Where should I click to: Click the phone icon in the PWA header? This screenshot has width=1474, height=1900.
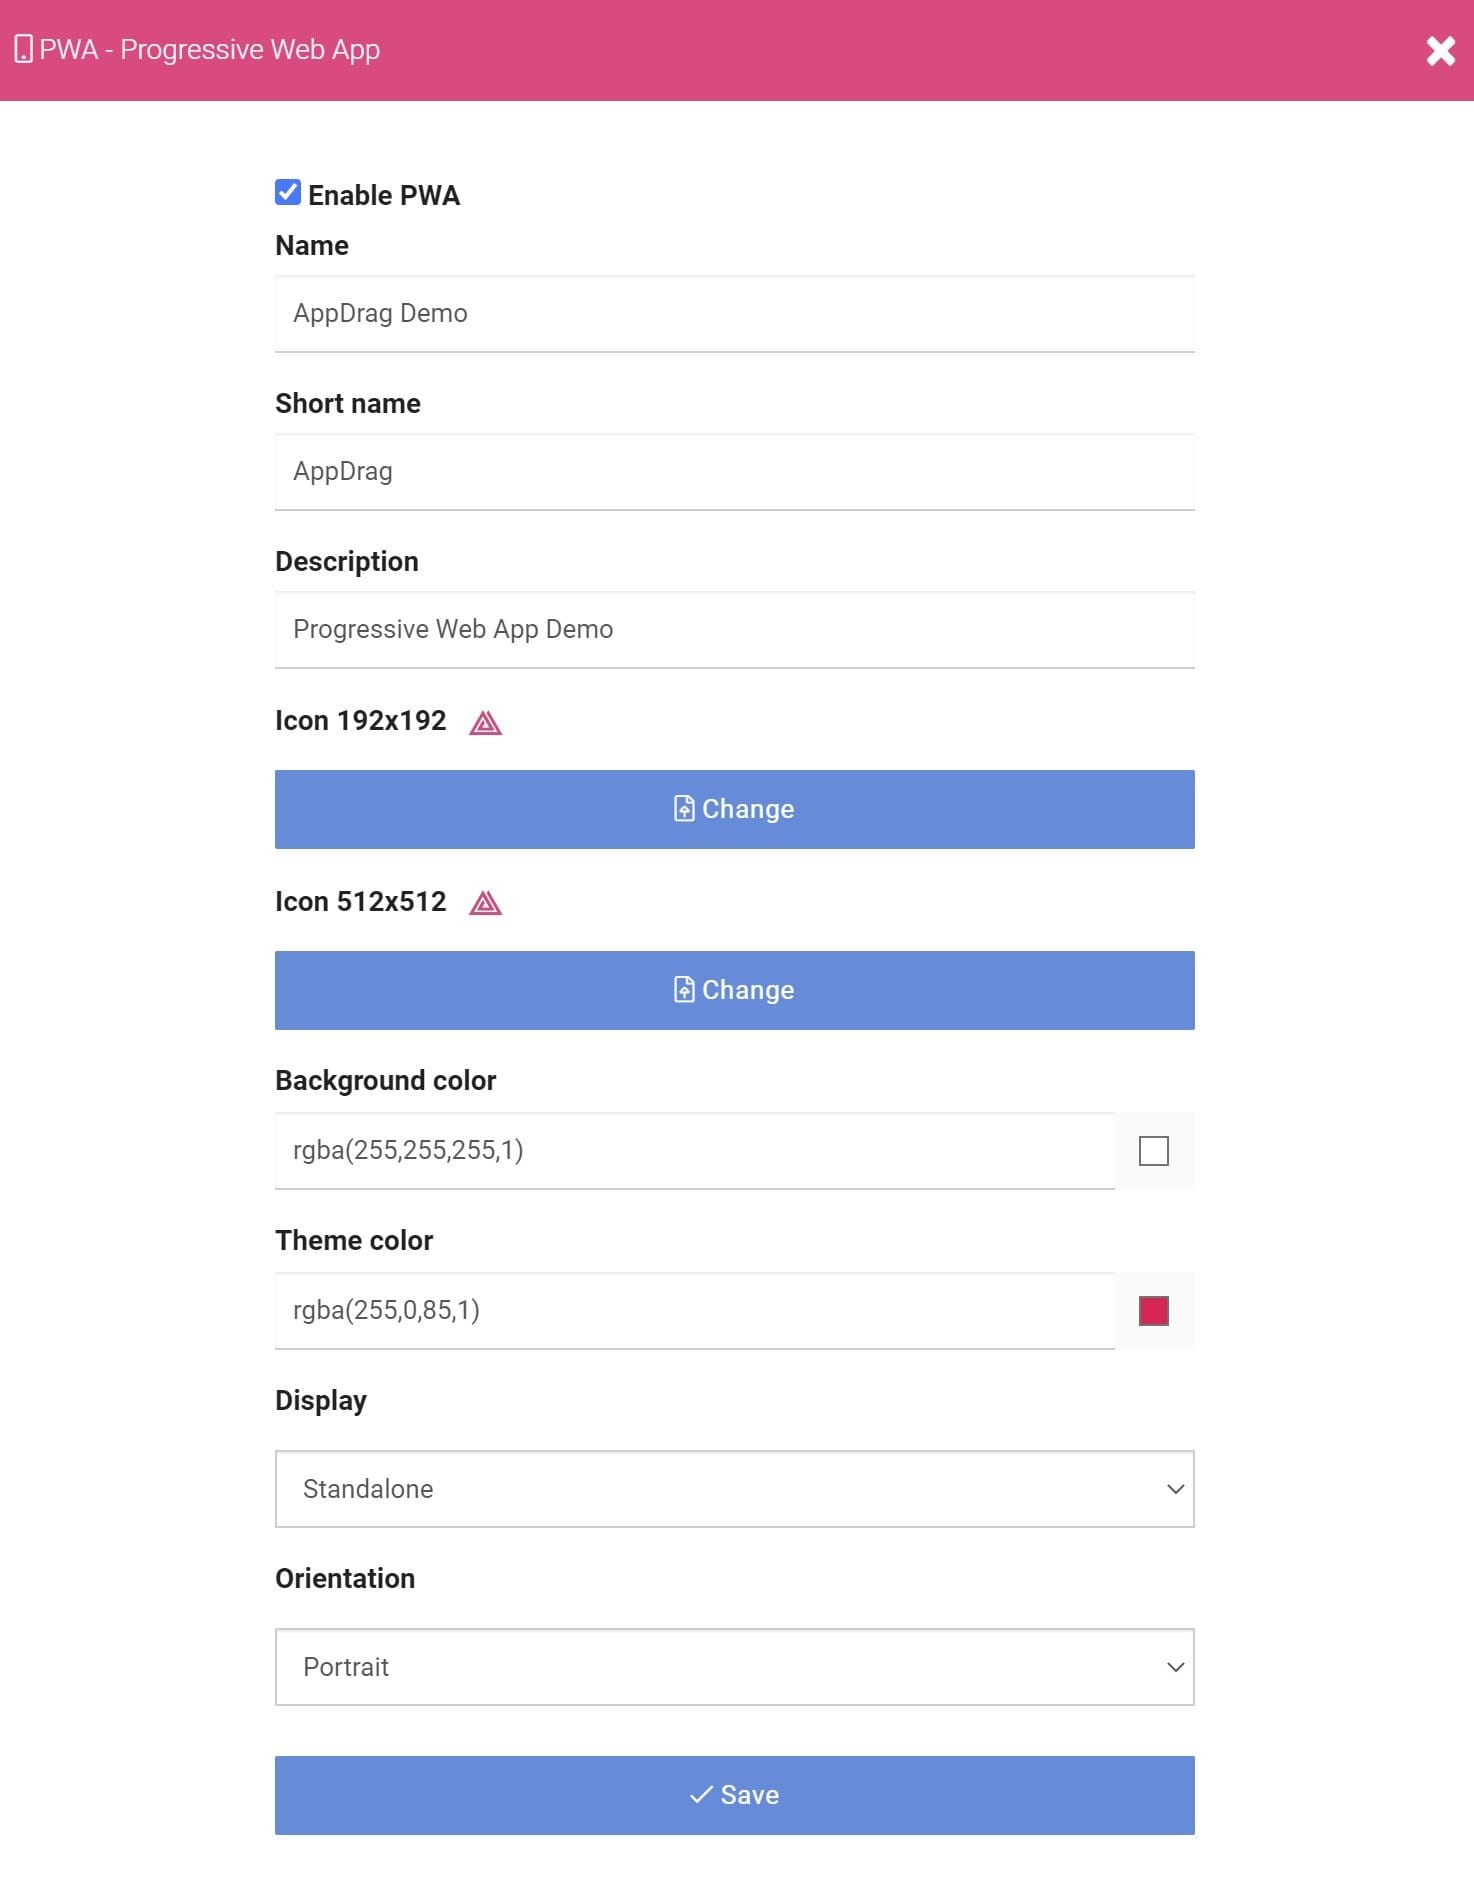(24, 49)
